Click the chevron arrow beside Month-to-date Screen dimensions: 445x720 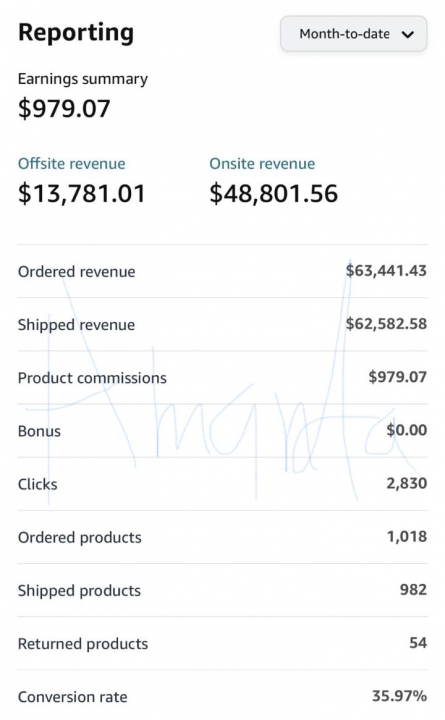(x=408, y=34)
